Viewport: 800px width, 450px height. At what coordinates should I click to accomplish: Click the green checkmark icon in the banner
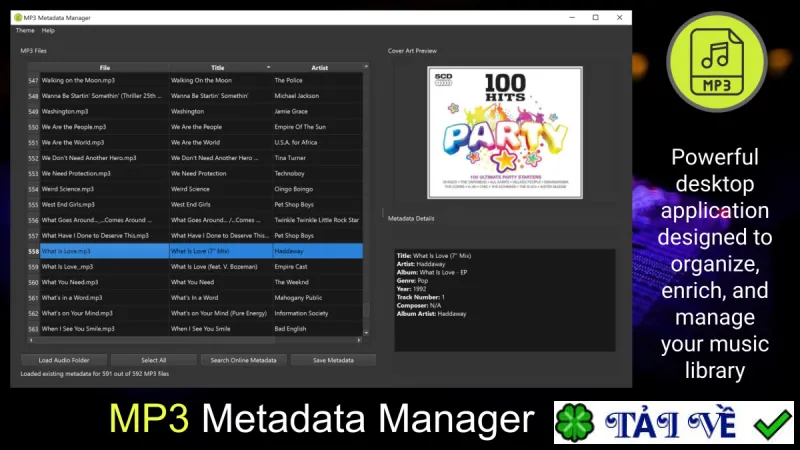[x=773, y=423]
